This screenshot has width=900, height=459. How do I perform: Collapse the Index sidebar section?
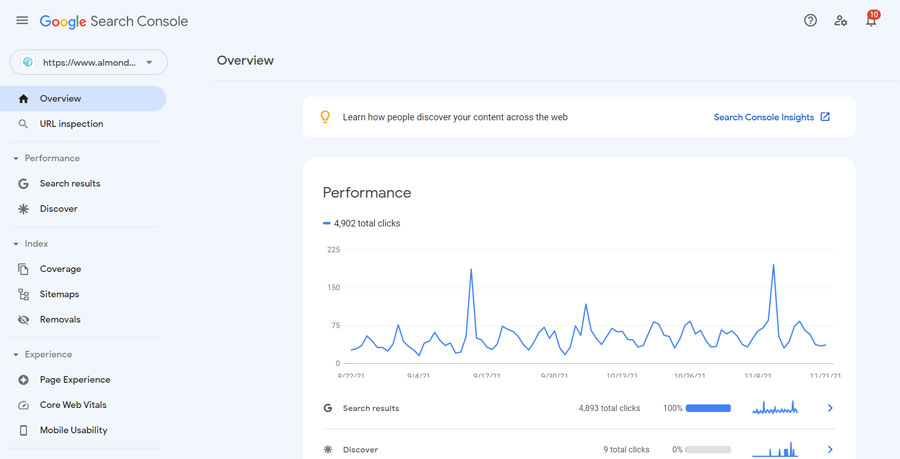(x=16, y=244)
